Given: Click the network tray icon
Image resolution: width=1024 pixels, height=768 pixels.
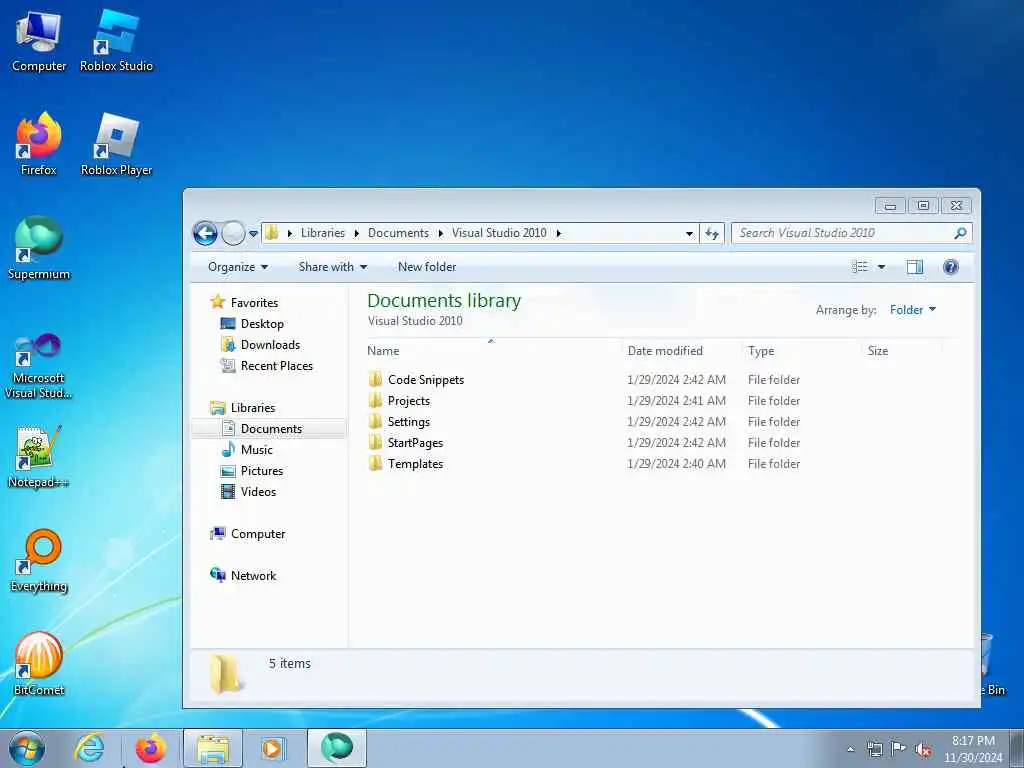Looking at the screenshot, I should pos(874,749).
